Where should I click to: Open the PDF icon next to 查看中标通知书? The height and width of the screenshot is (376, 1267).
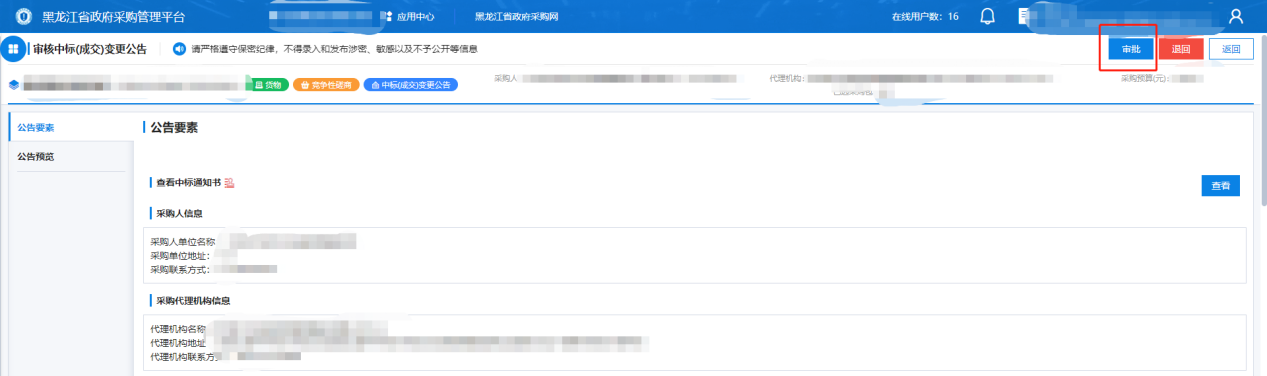coord(229,183)
